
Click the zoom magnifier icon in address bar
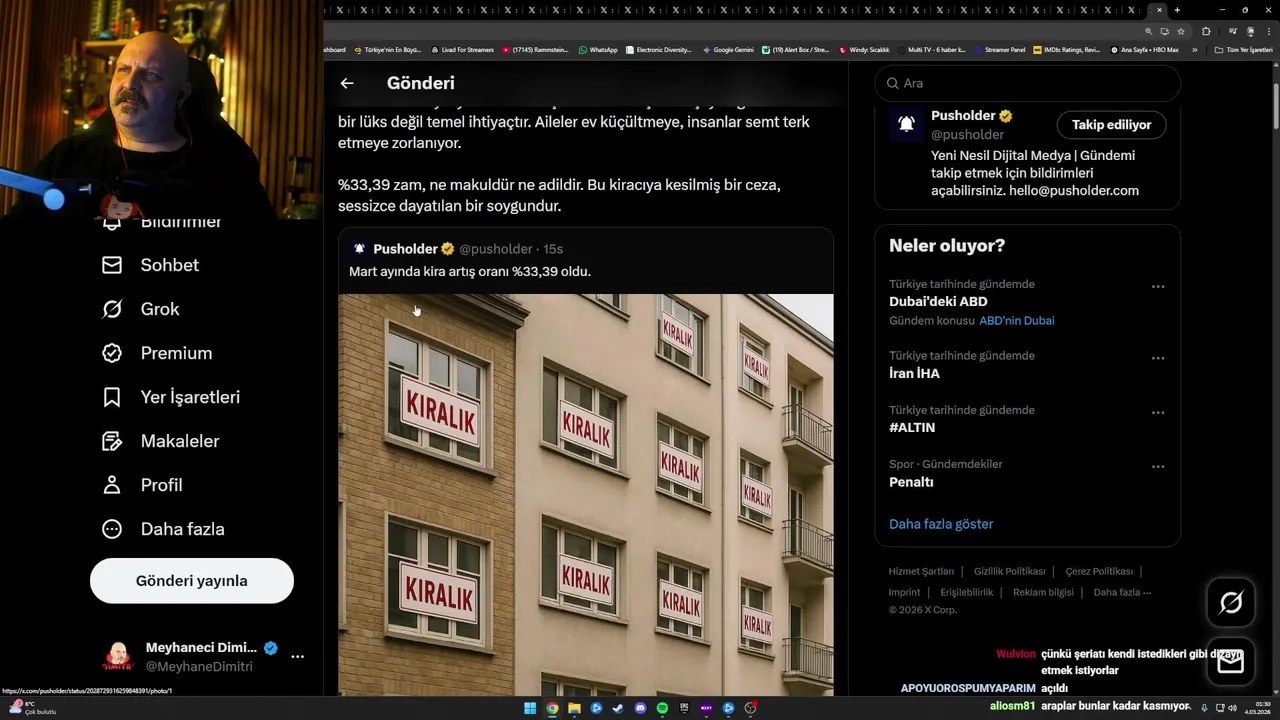point(1149,31)
